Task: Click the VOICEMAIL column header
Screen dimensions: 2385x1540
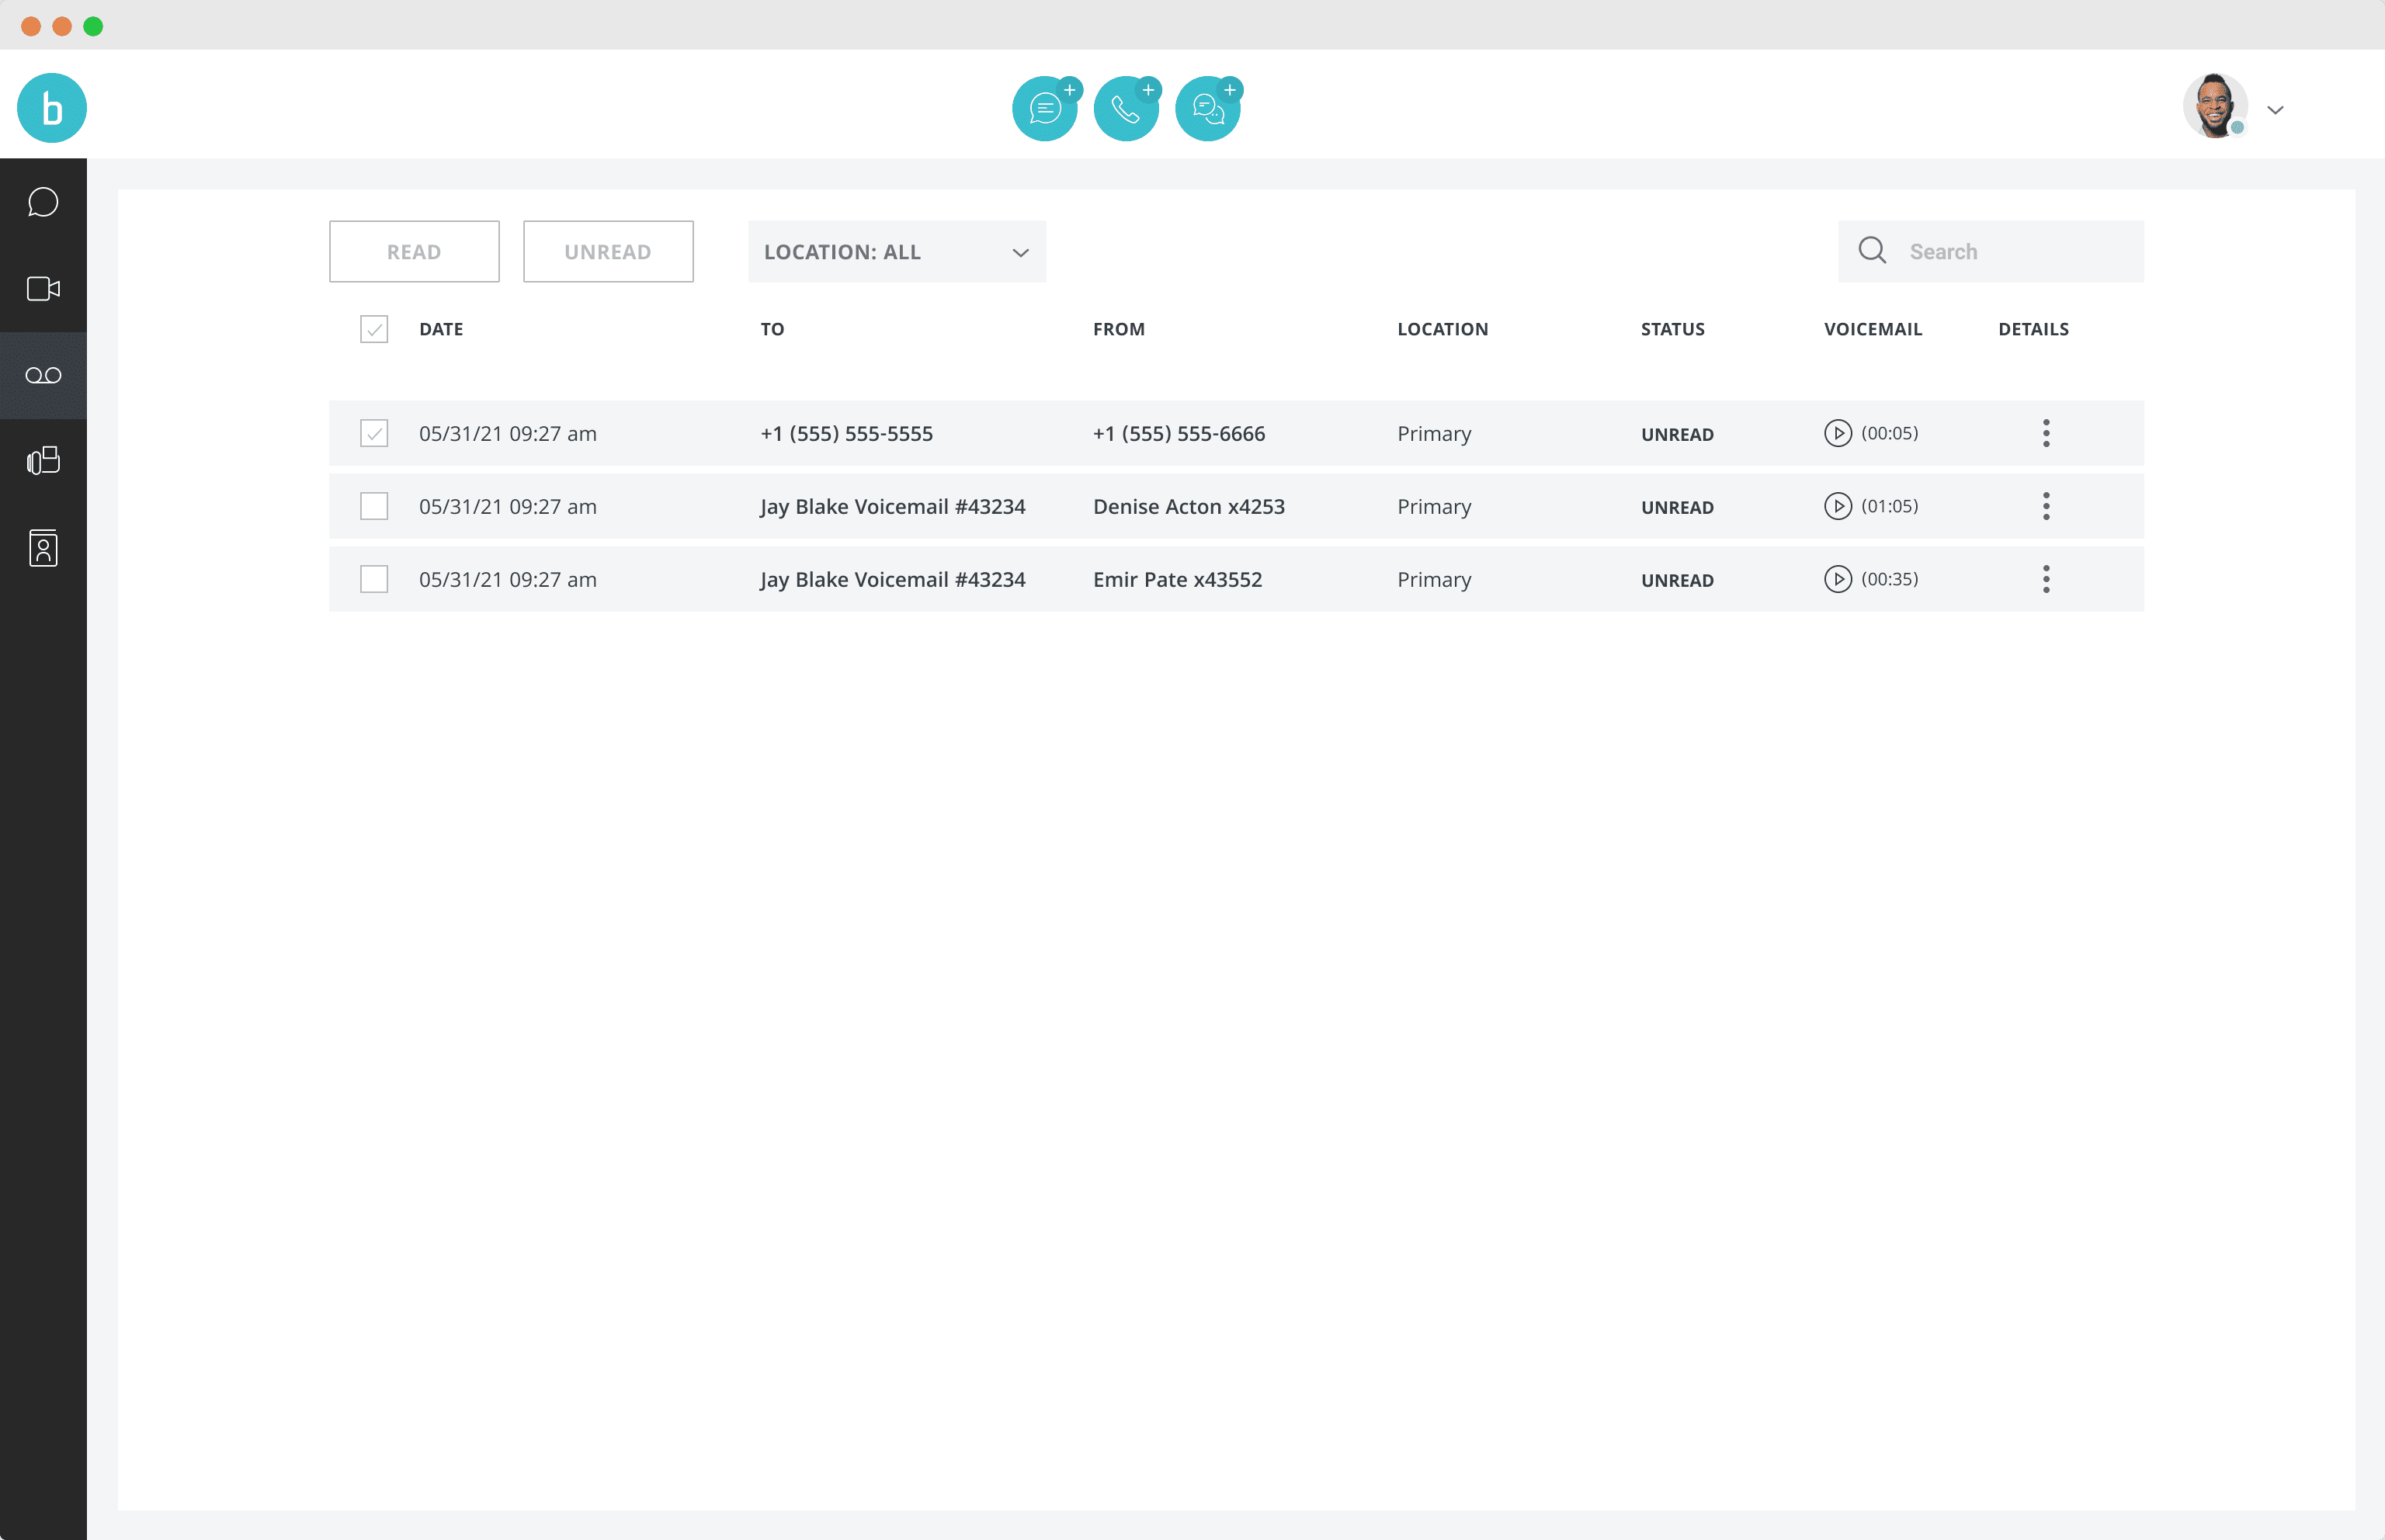Action: tap(1872, 329)
